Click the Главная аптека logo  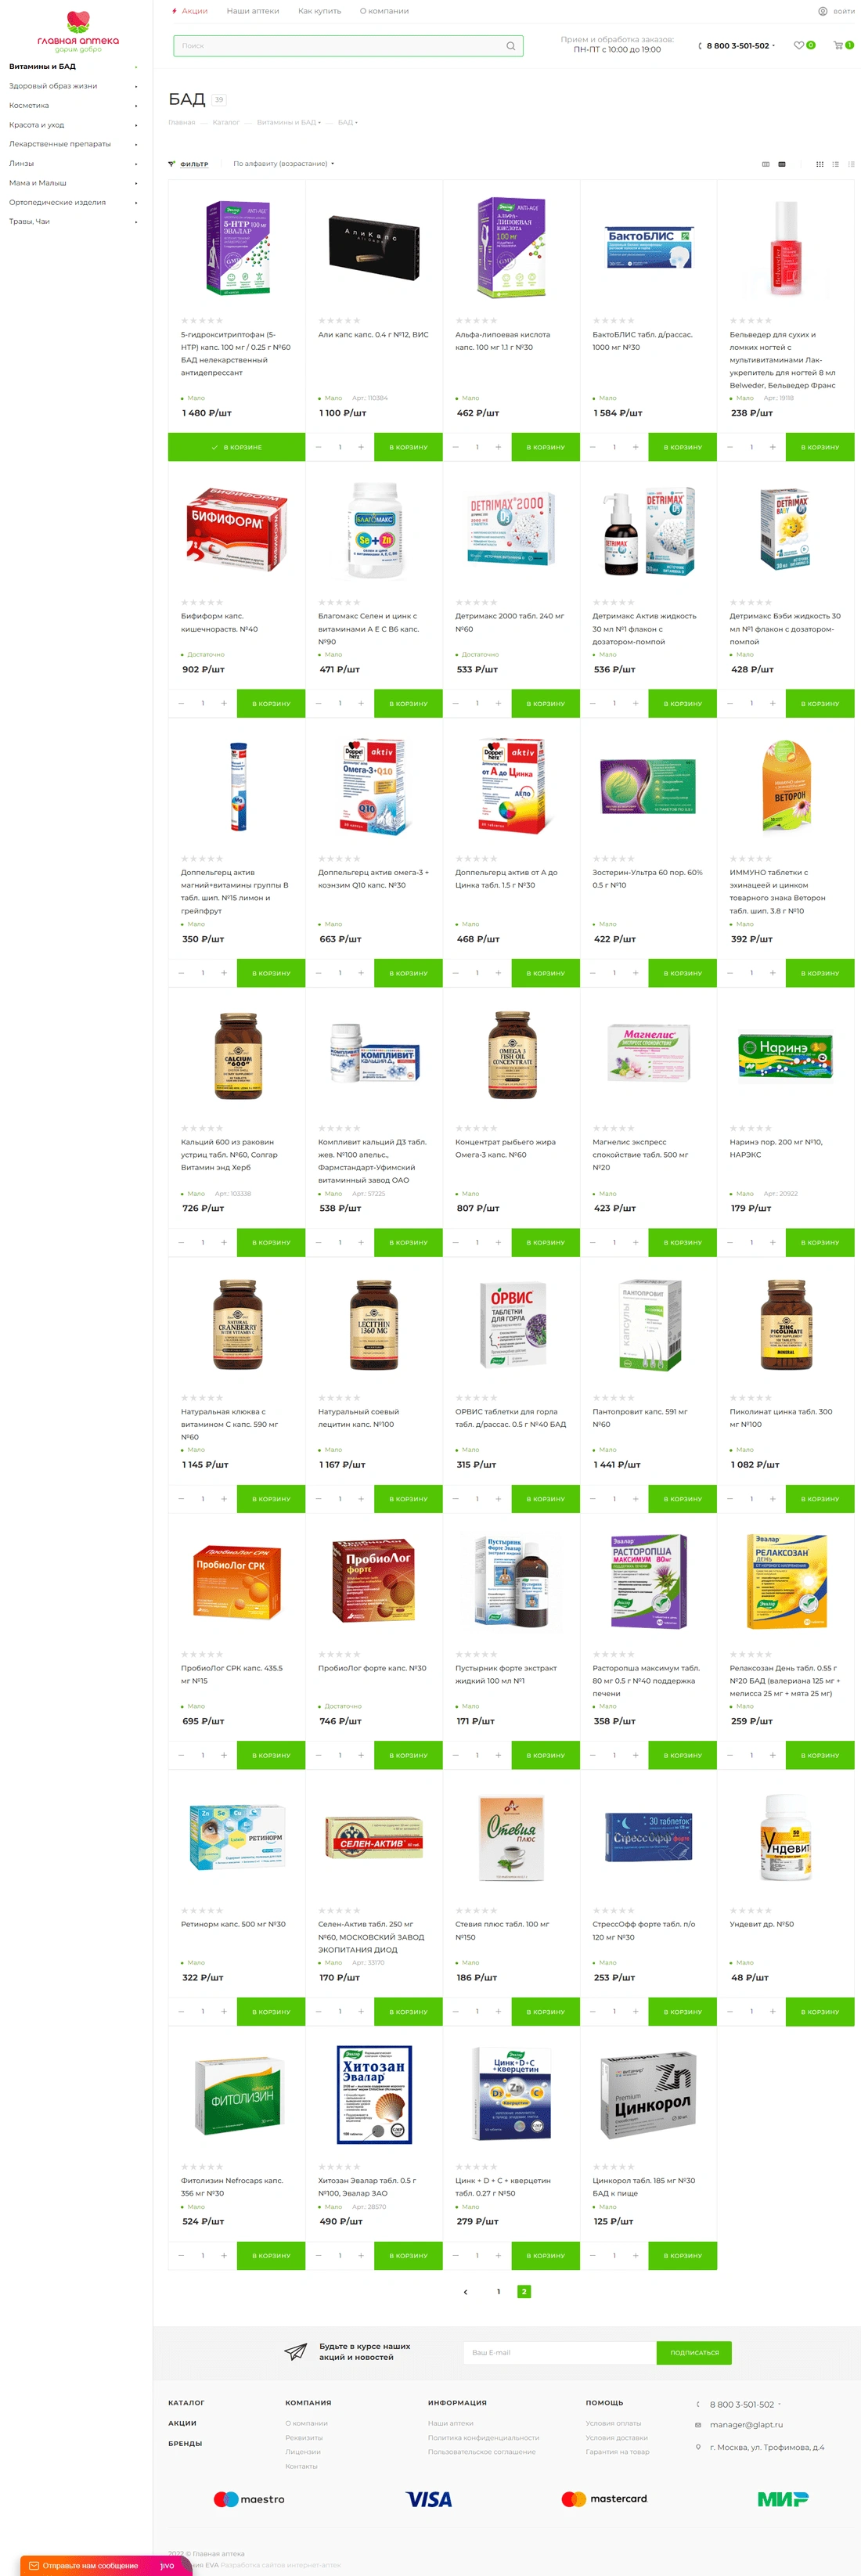point(78,31)
